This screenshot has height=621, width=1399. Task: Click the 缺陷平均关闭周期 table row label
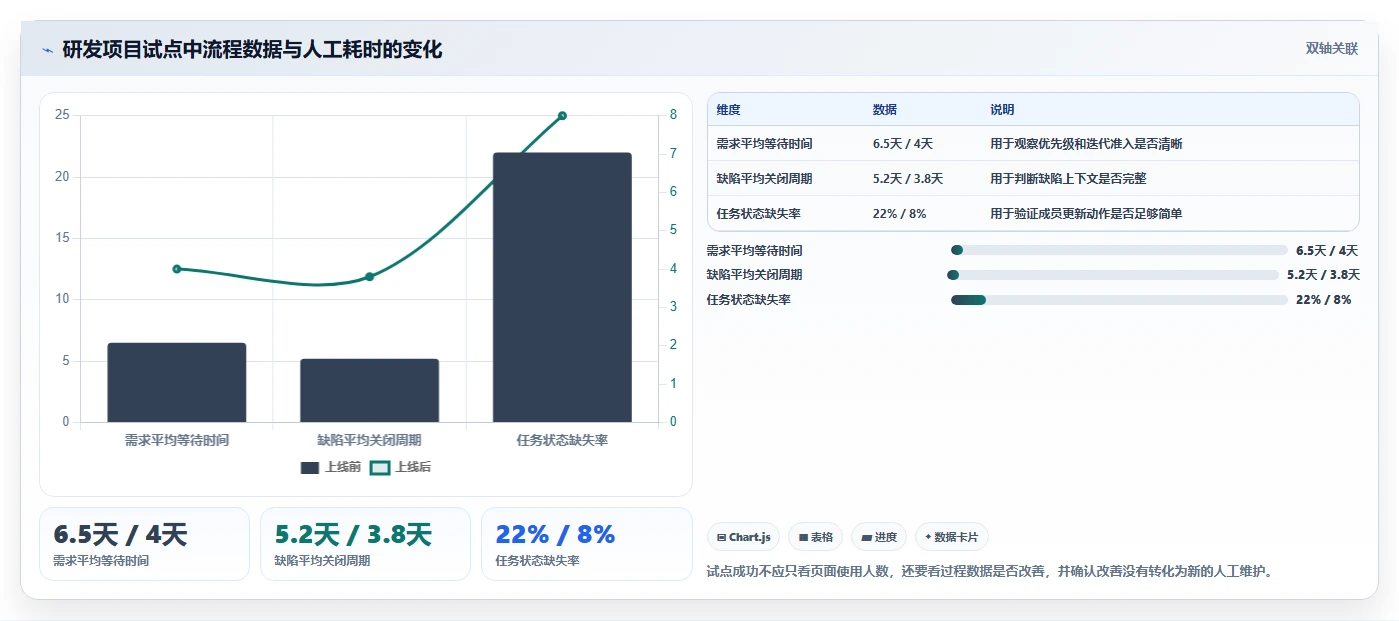(x=764, y=179)
